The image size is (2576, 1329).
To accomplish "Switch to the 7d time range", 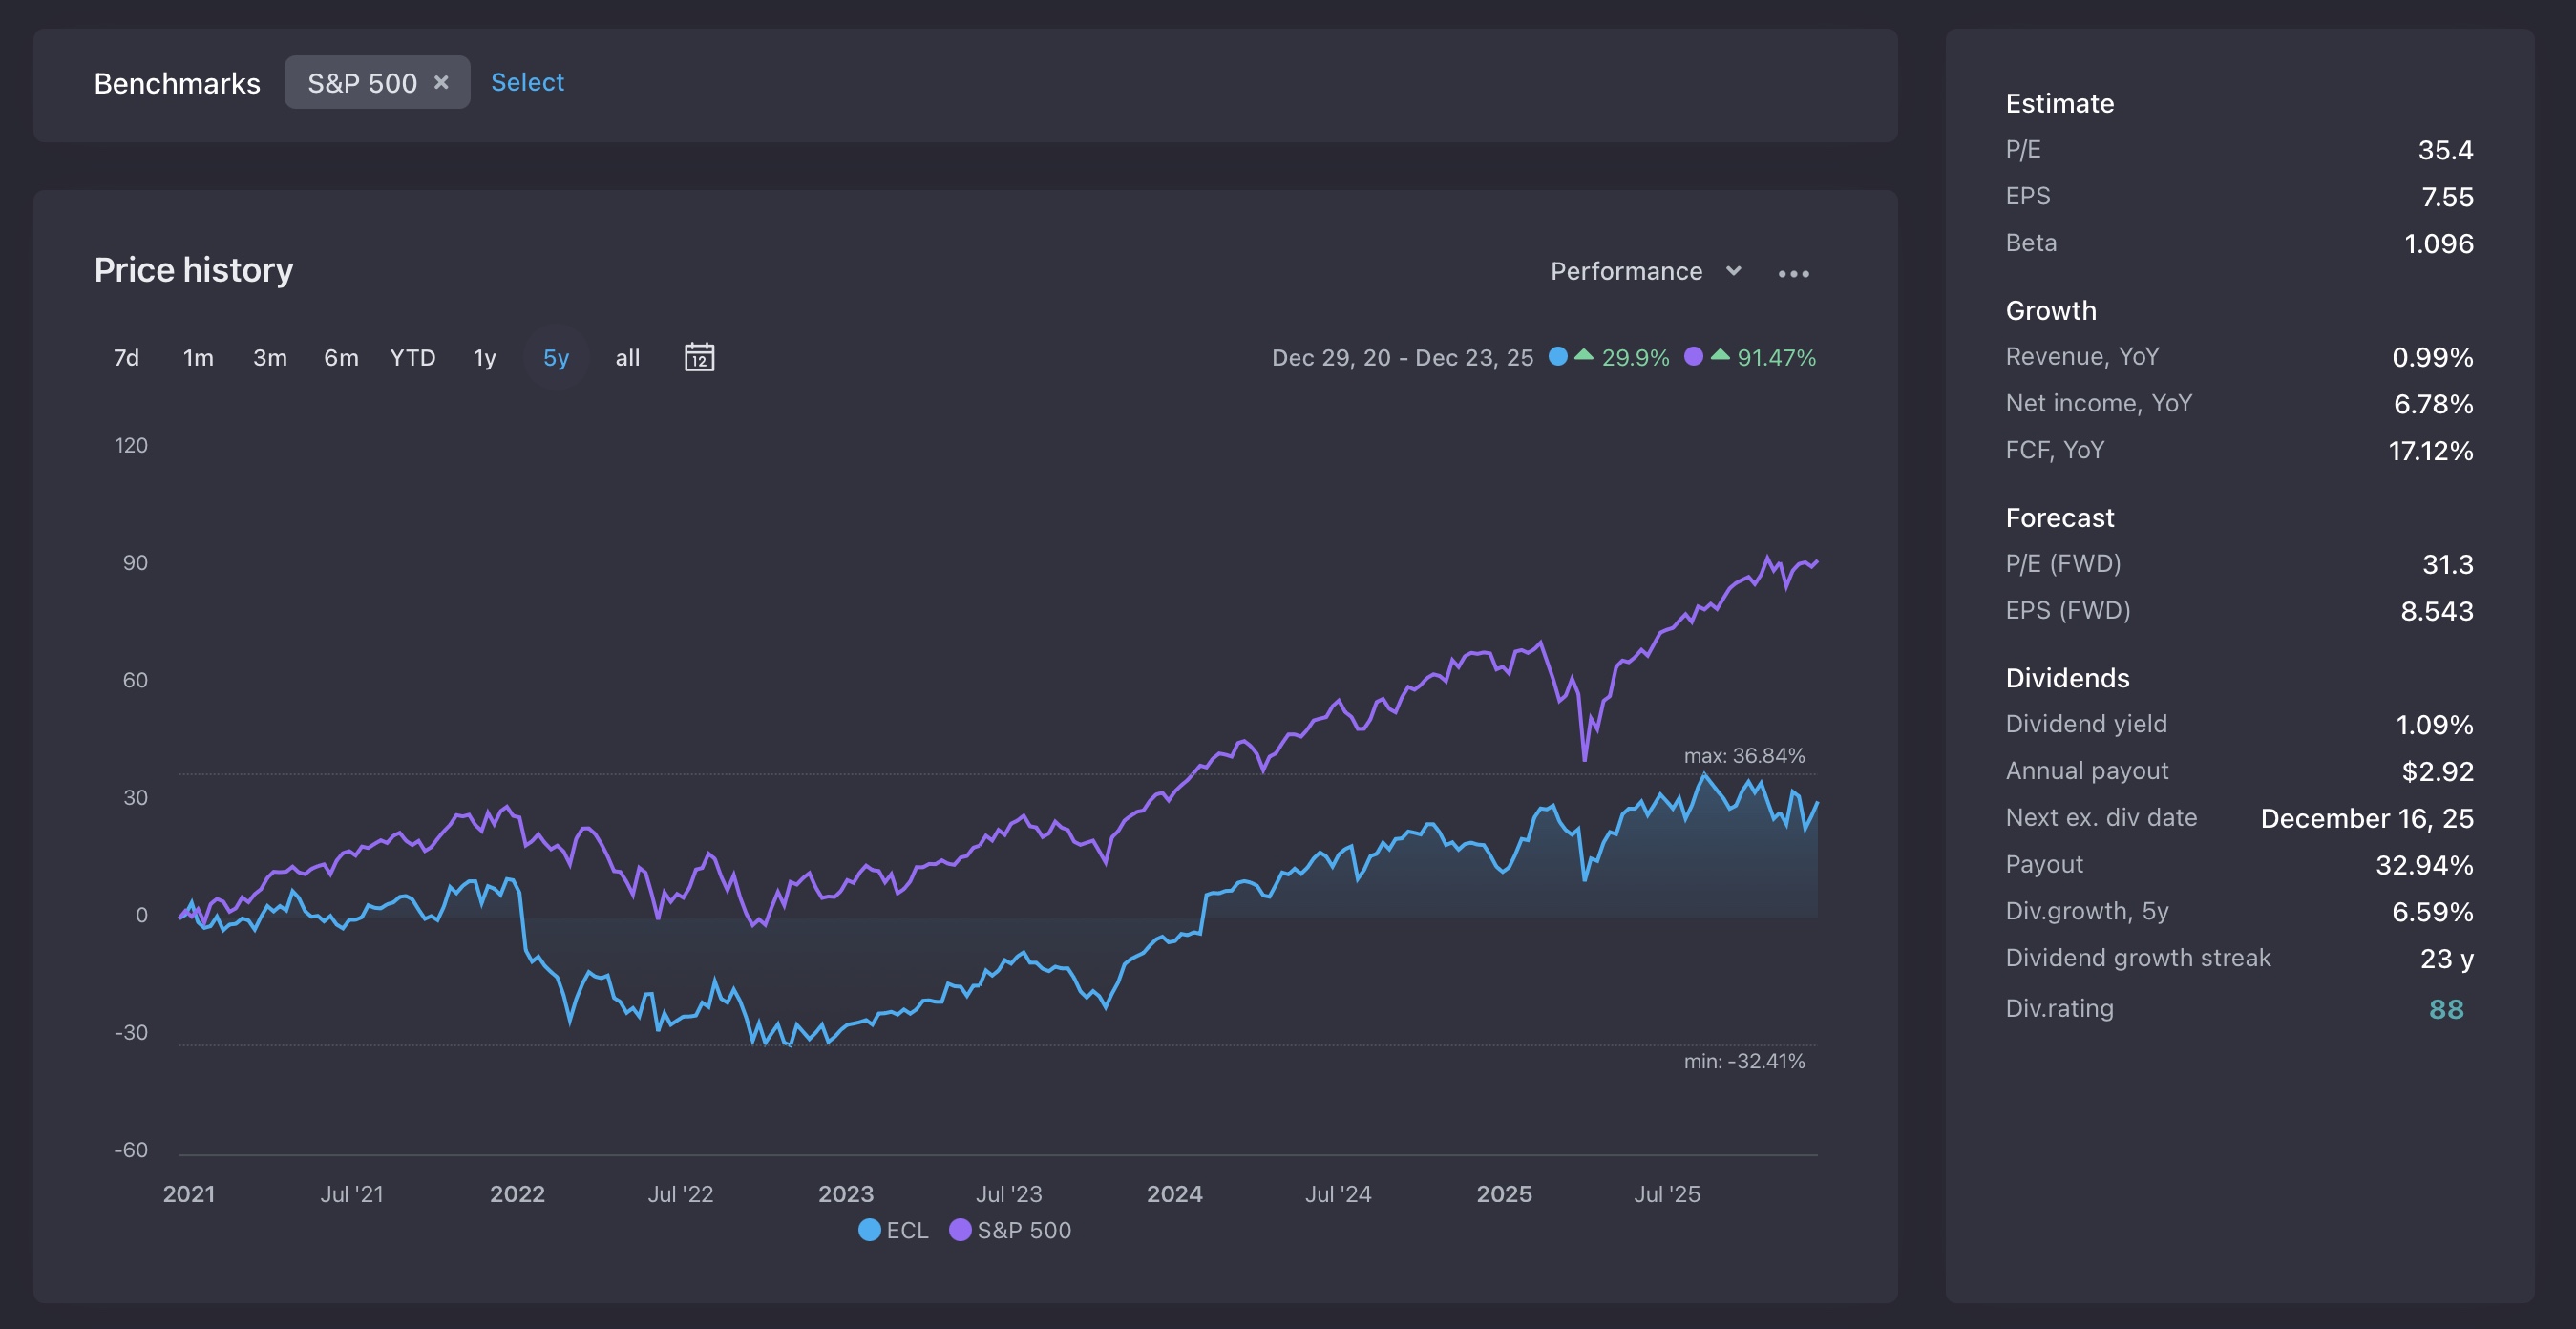I will coord(126,357).
